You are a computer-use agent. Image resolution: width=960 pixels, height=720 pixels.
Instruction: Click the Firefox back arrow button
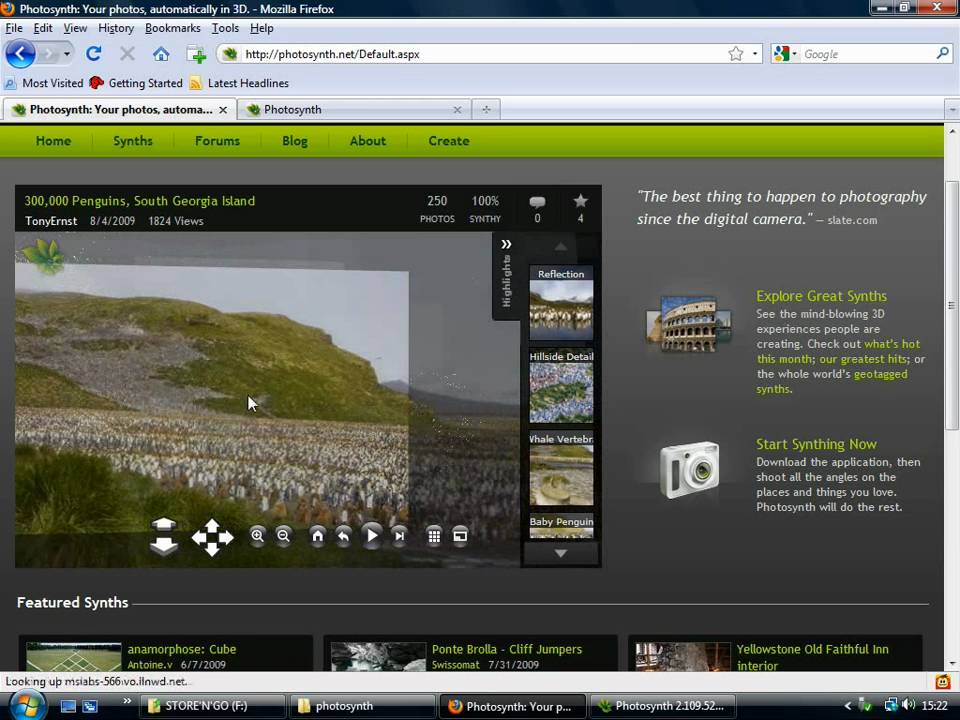(x=20, y=54)
